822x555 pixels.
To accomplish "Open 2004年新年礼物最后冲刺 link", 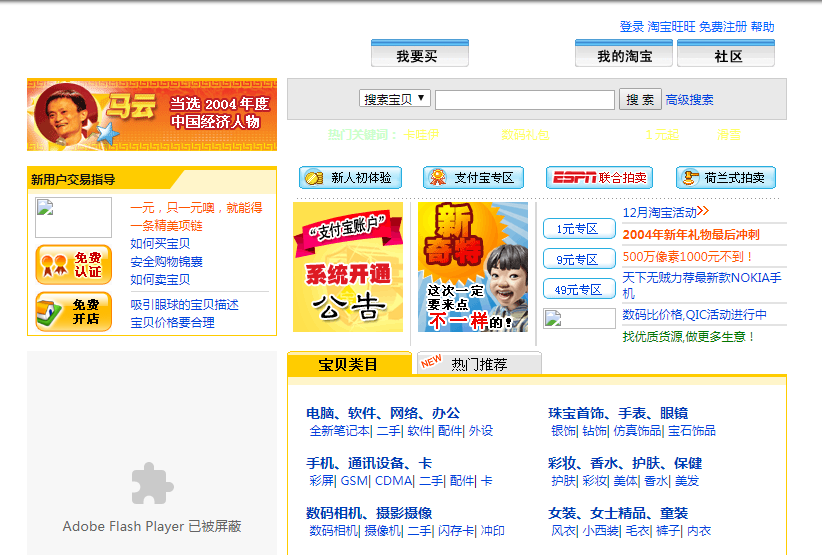I will coord(691,235).
